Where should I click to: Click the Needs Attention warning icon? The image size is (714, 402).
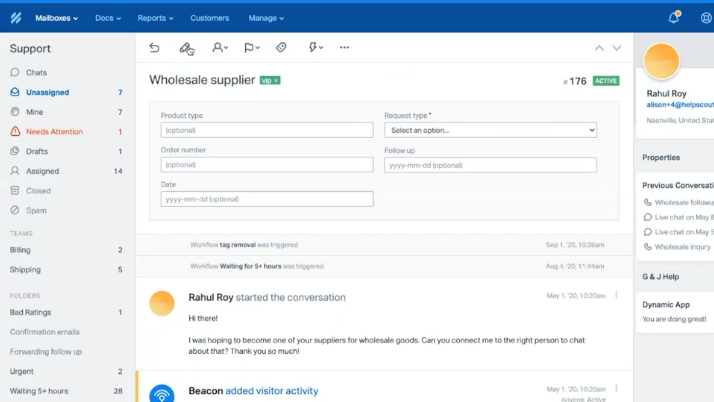pos(15,131)
